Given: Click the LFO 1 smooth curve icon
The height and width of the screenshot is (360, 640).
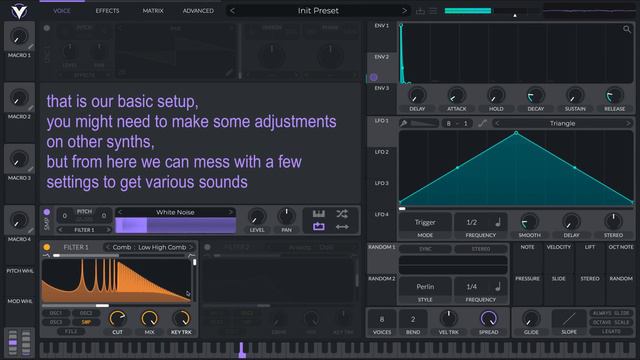Looking at the screenshot, I should [x=482, y=123].
